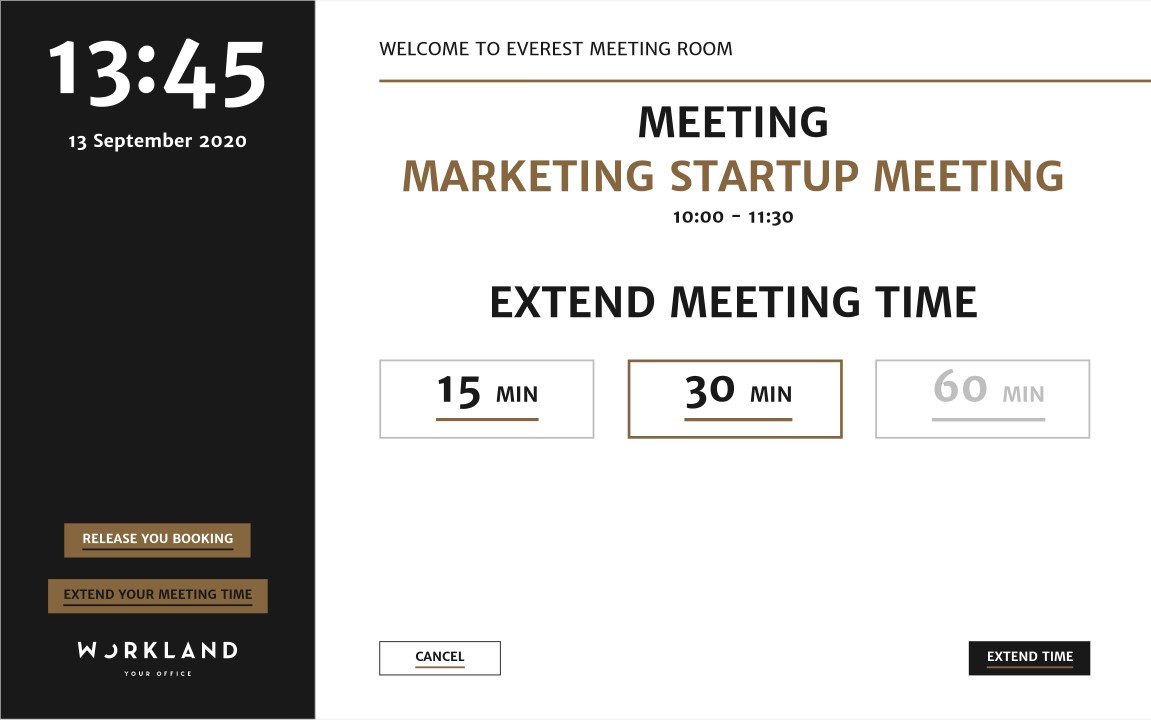Click the CANCEL button

[x=439, y=658]
